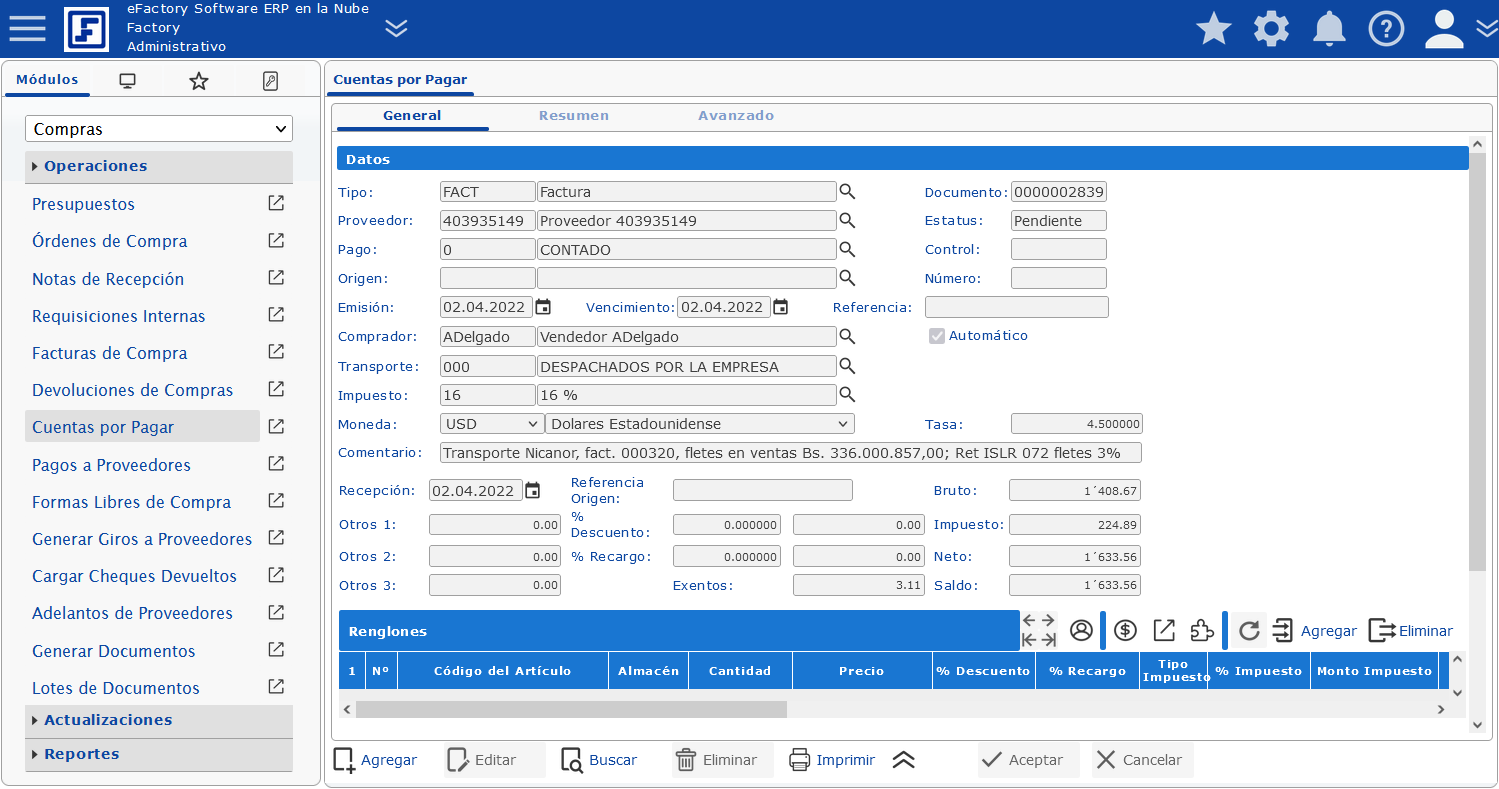The image size is (1499, 789).
Task: Click the new-window icon beside Órdenes de Compra
Action: [276, 240]
